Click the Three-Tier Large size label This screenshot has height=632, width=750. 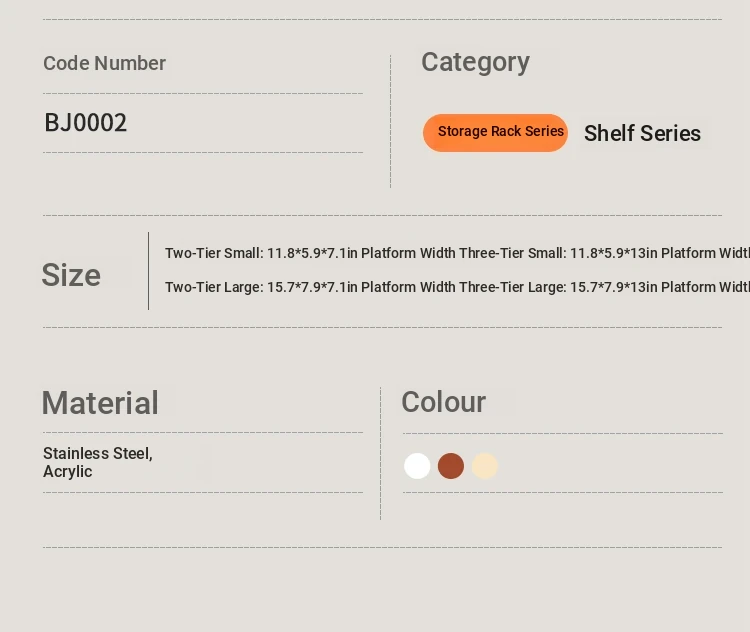click(x=511, y=288)
